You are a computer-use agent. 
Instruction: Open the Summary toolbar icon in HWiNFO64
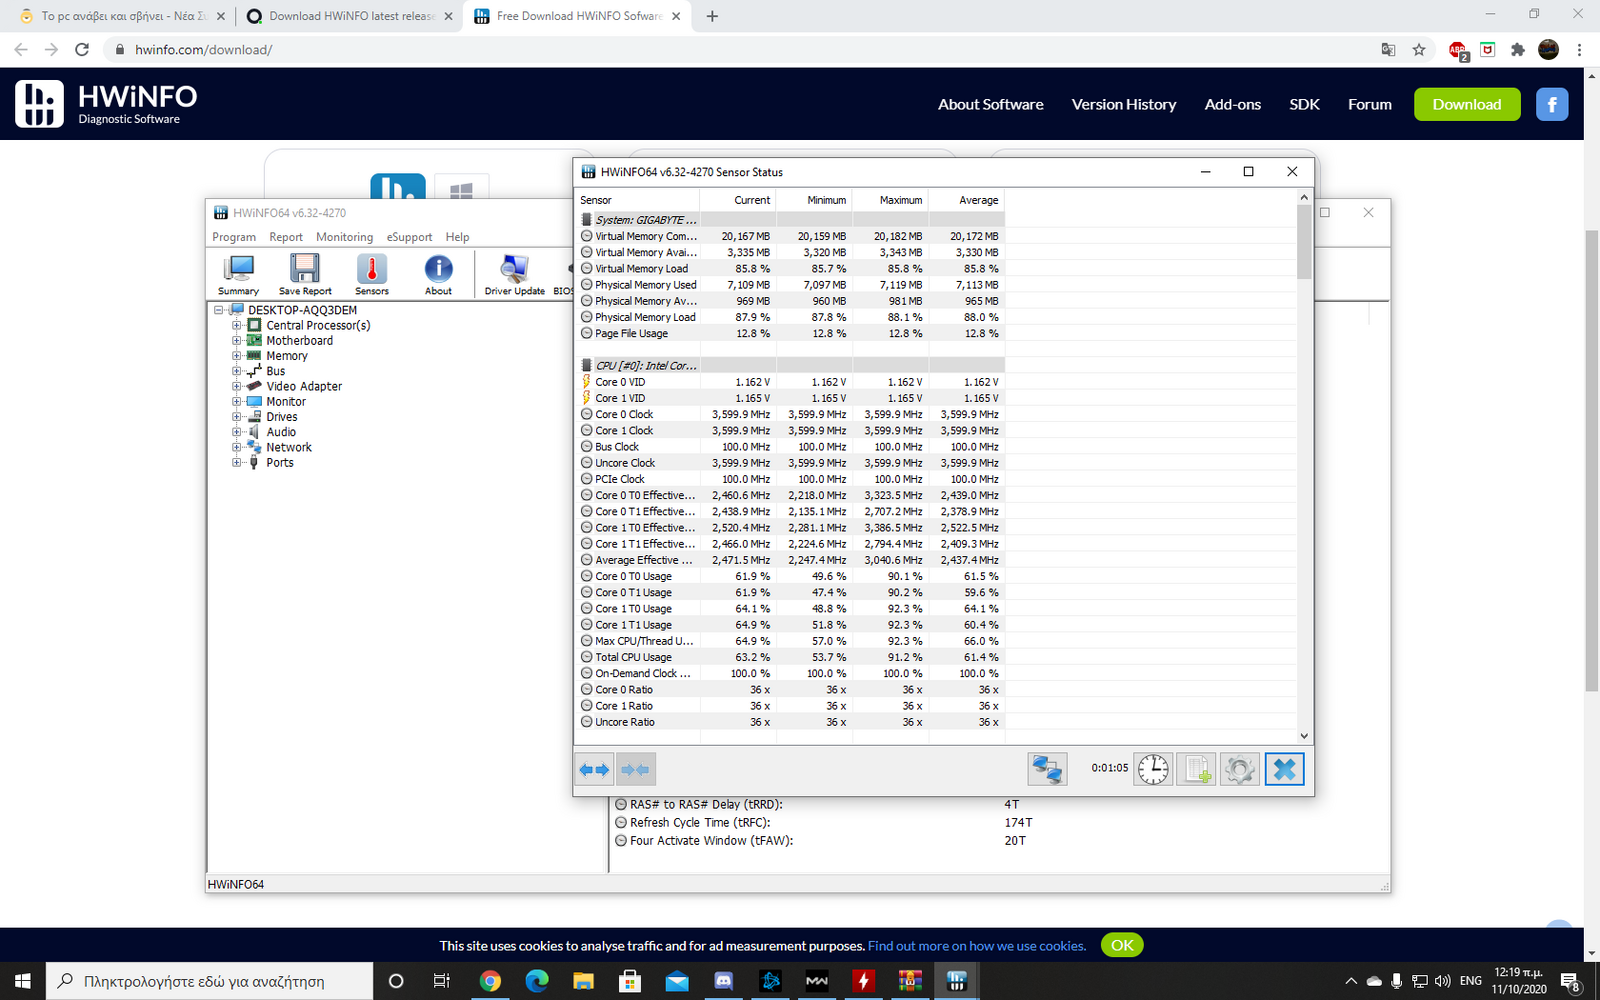click(x=239, y=274)
